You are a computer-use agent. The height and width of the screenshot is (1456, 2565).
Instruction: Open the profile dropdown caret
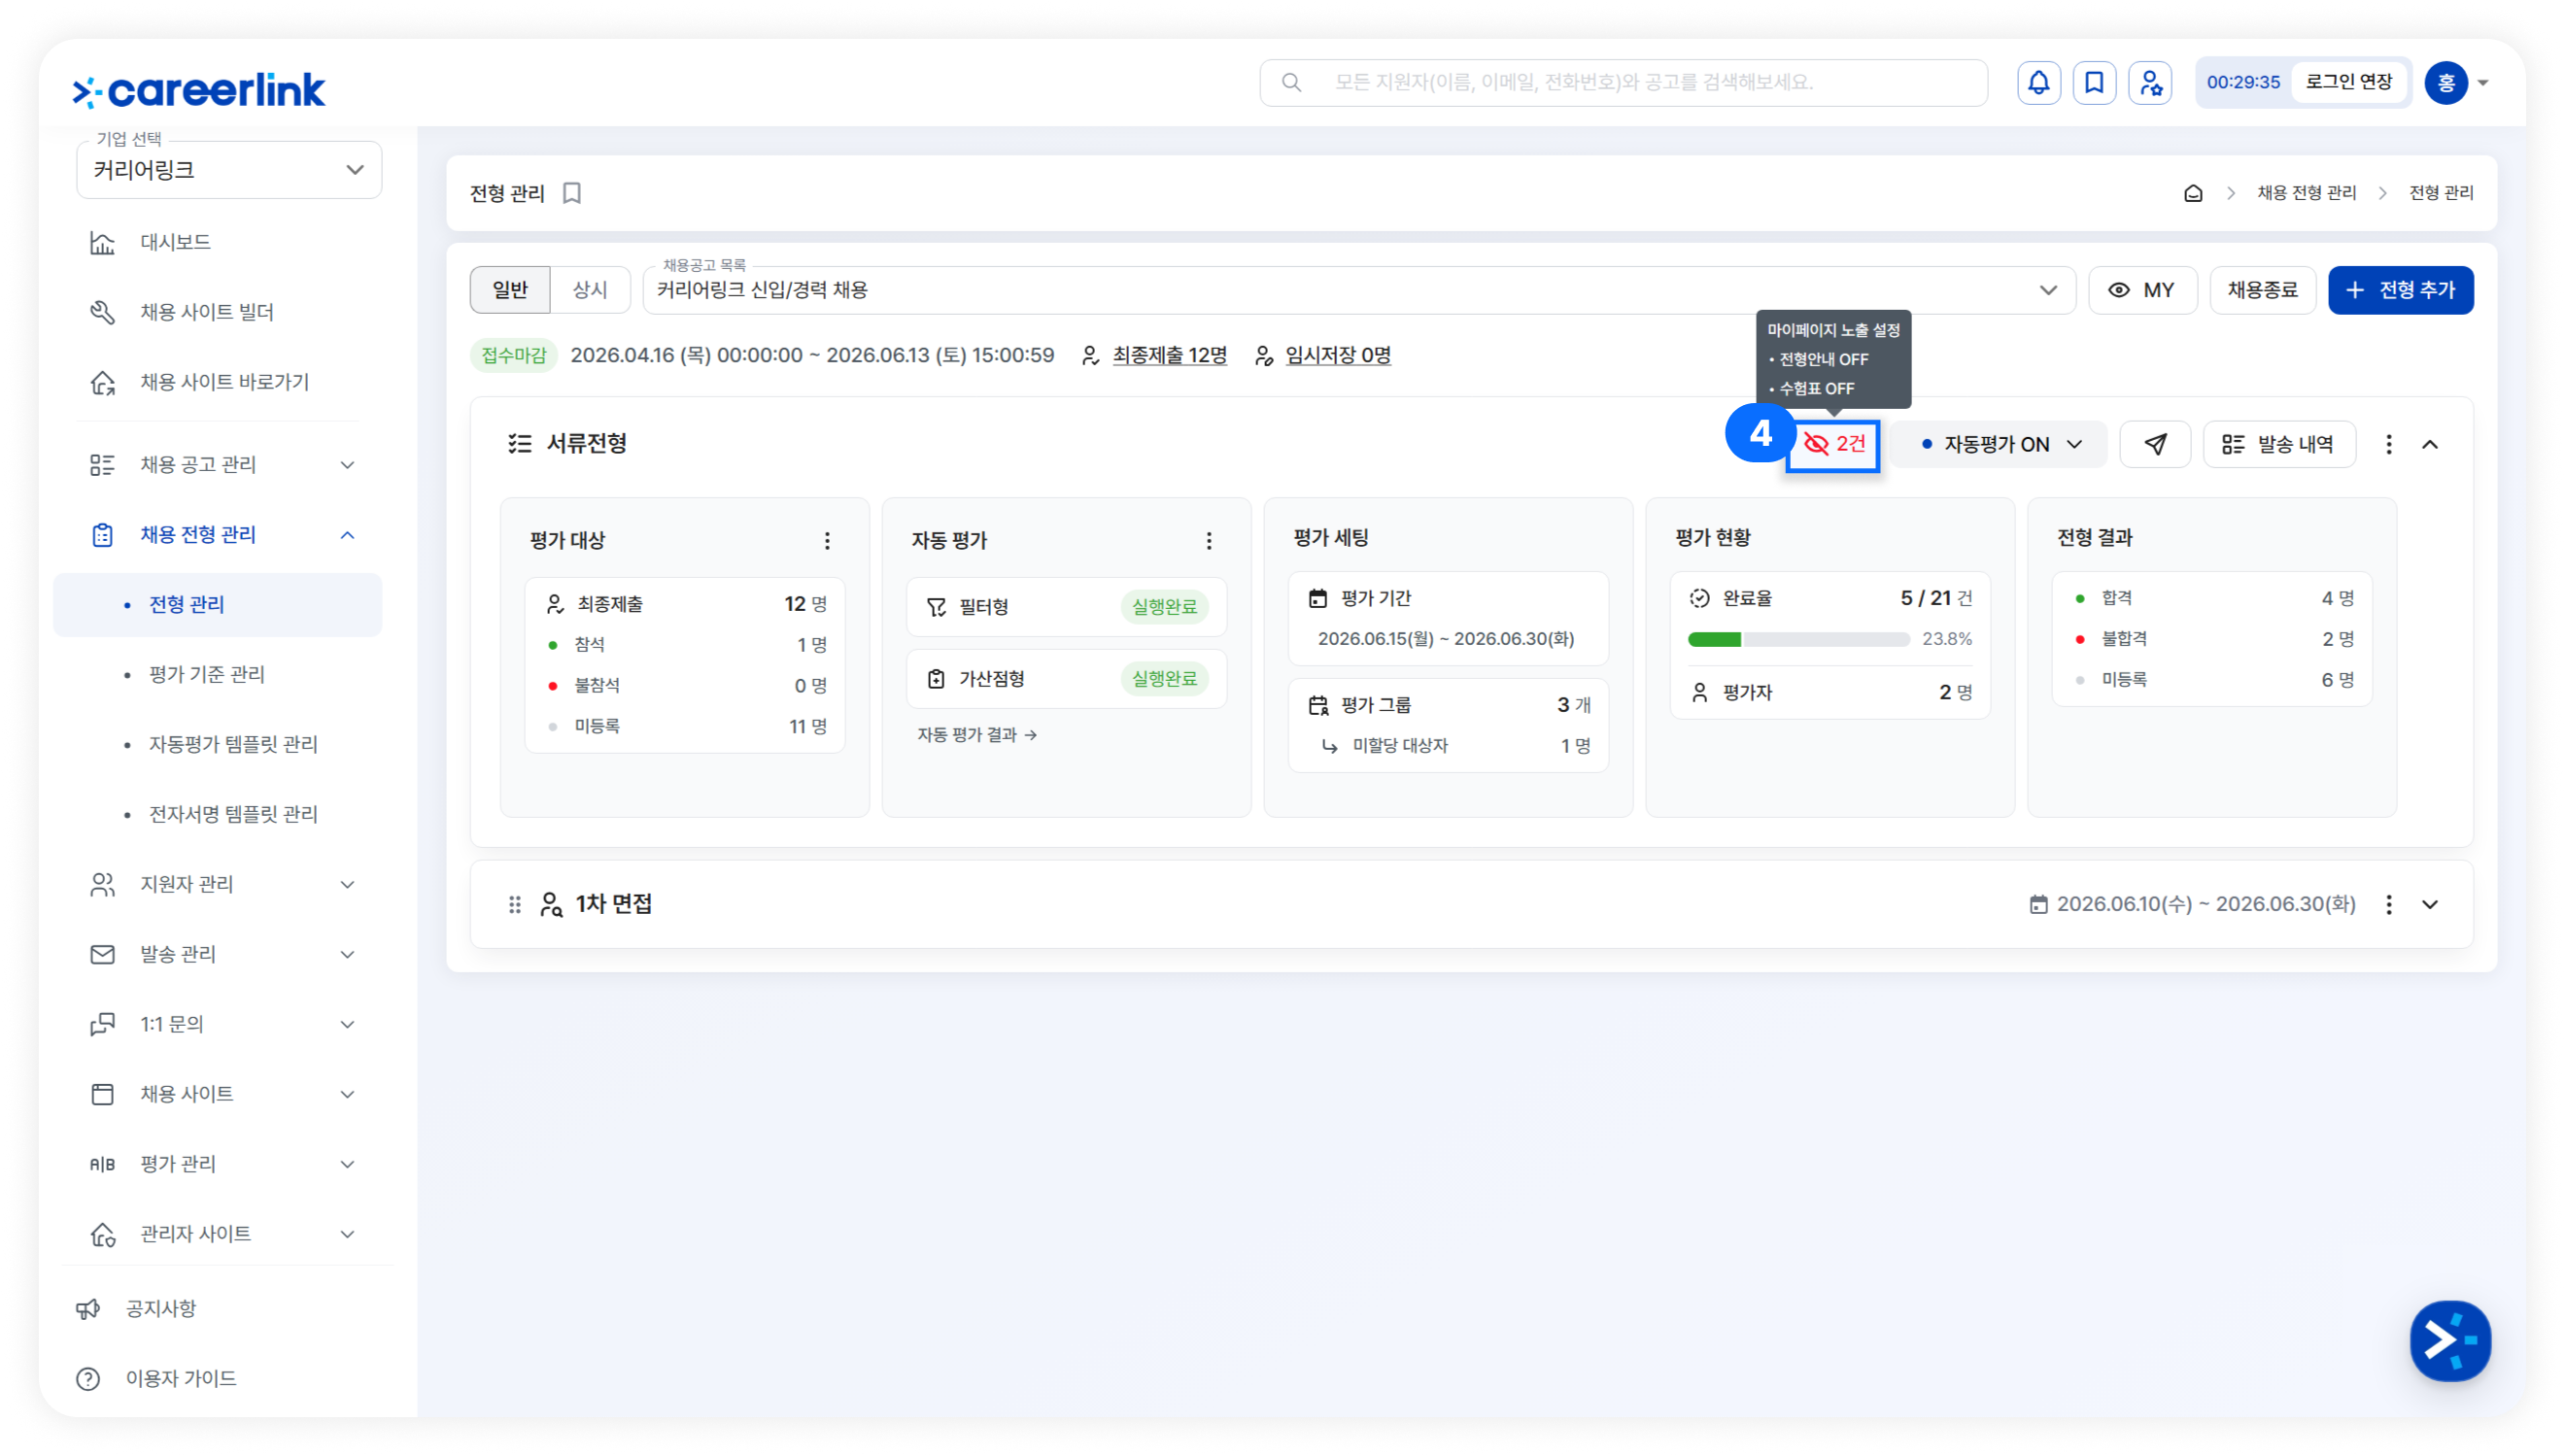[x=2482, y=83]
